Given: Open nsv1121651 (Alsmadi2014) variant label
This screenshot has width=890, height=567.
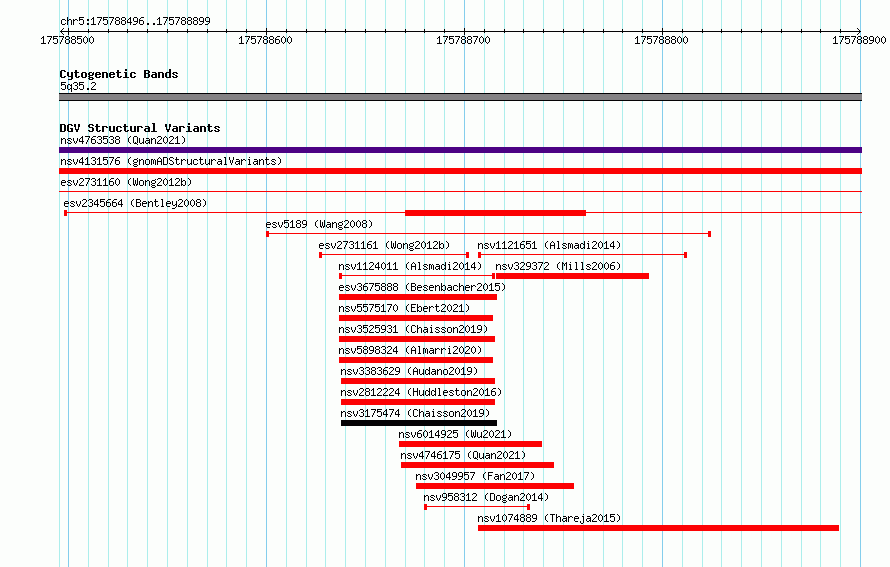Looking at the screenshot, I should tap(549, 245).
